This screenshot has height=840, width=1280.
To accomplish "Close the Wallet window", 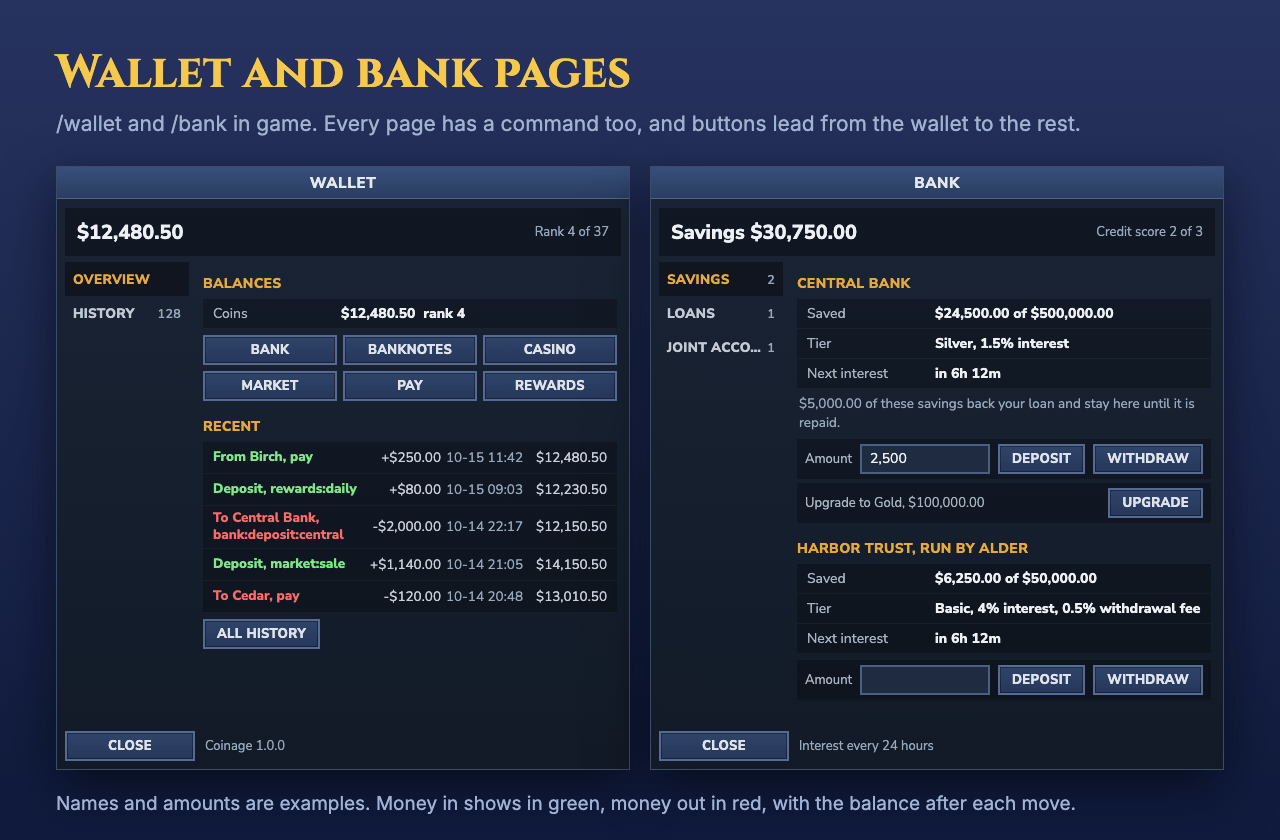I will click(x=130, y=746).
